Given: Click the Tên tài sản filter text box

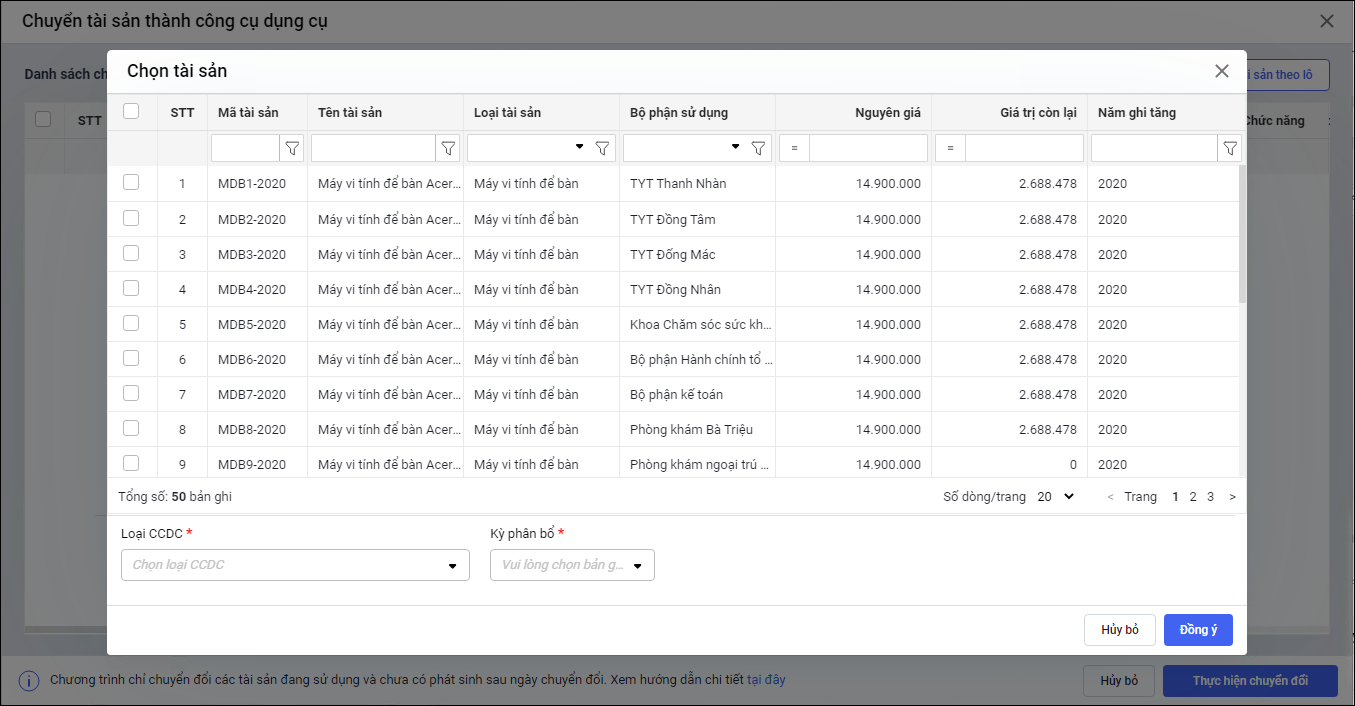Looking at the screenshot, I should point(373,148).
